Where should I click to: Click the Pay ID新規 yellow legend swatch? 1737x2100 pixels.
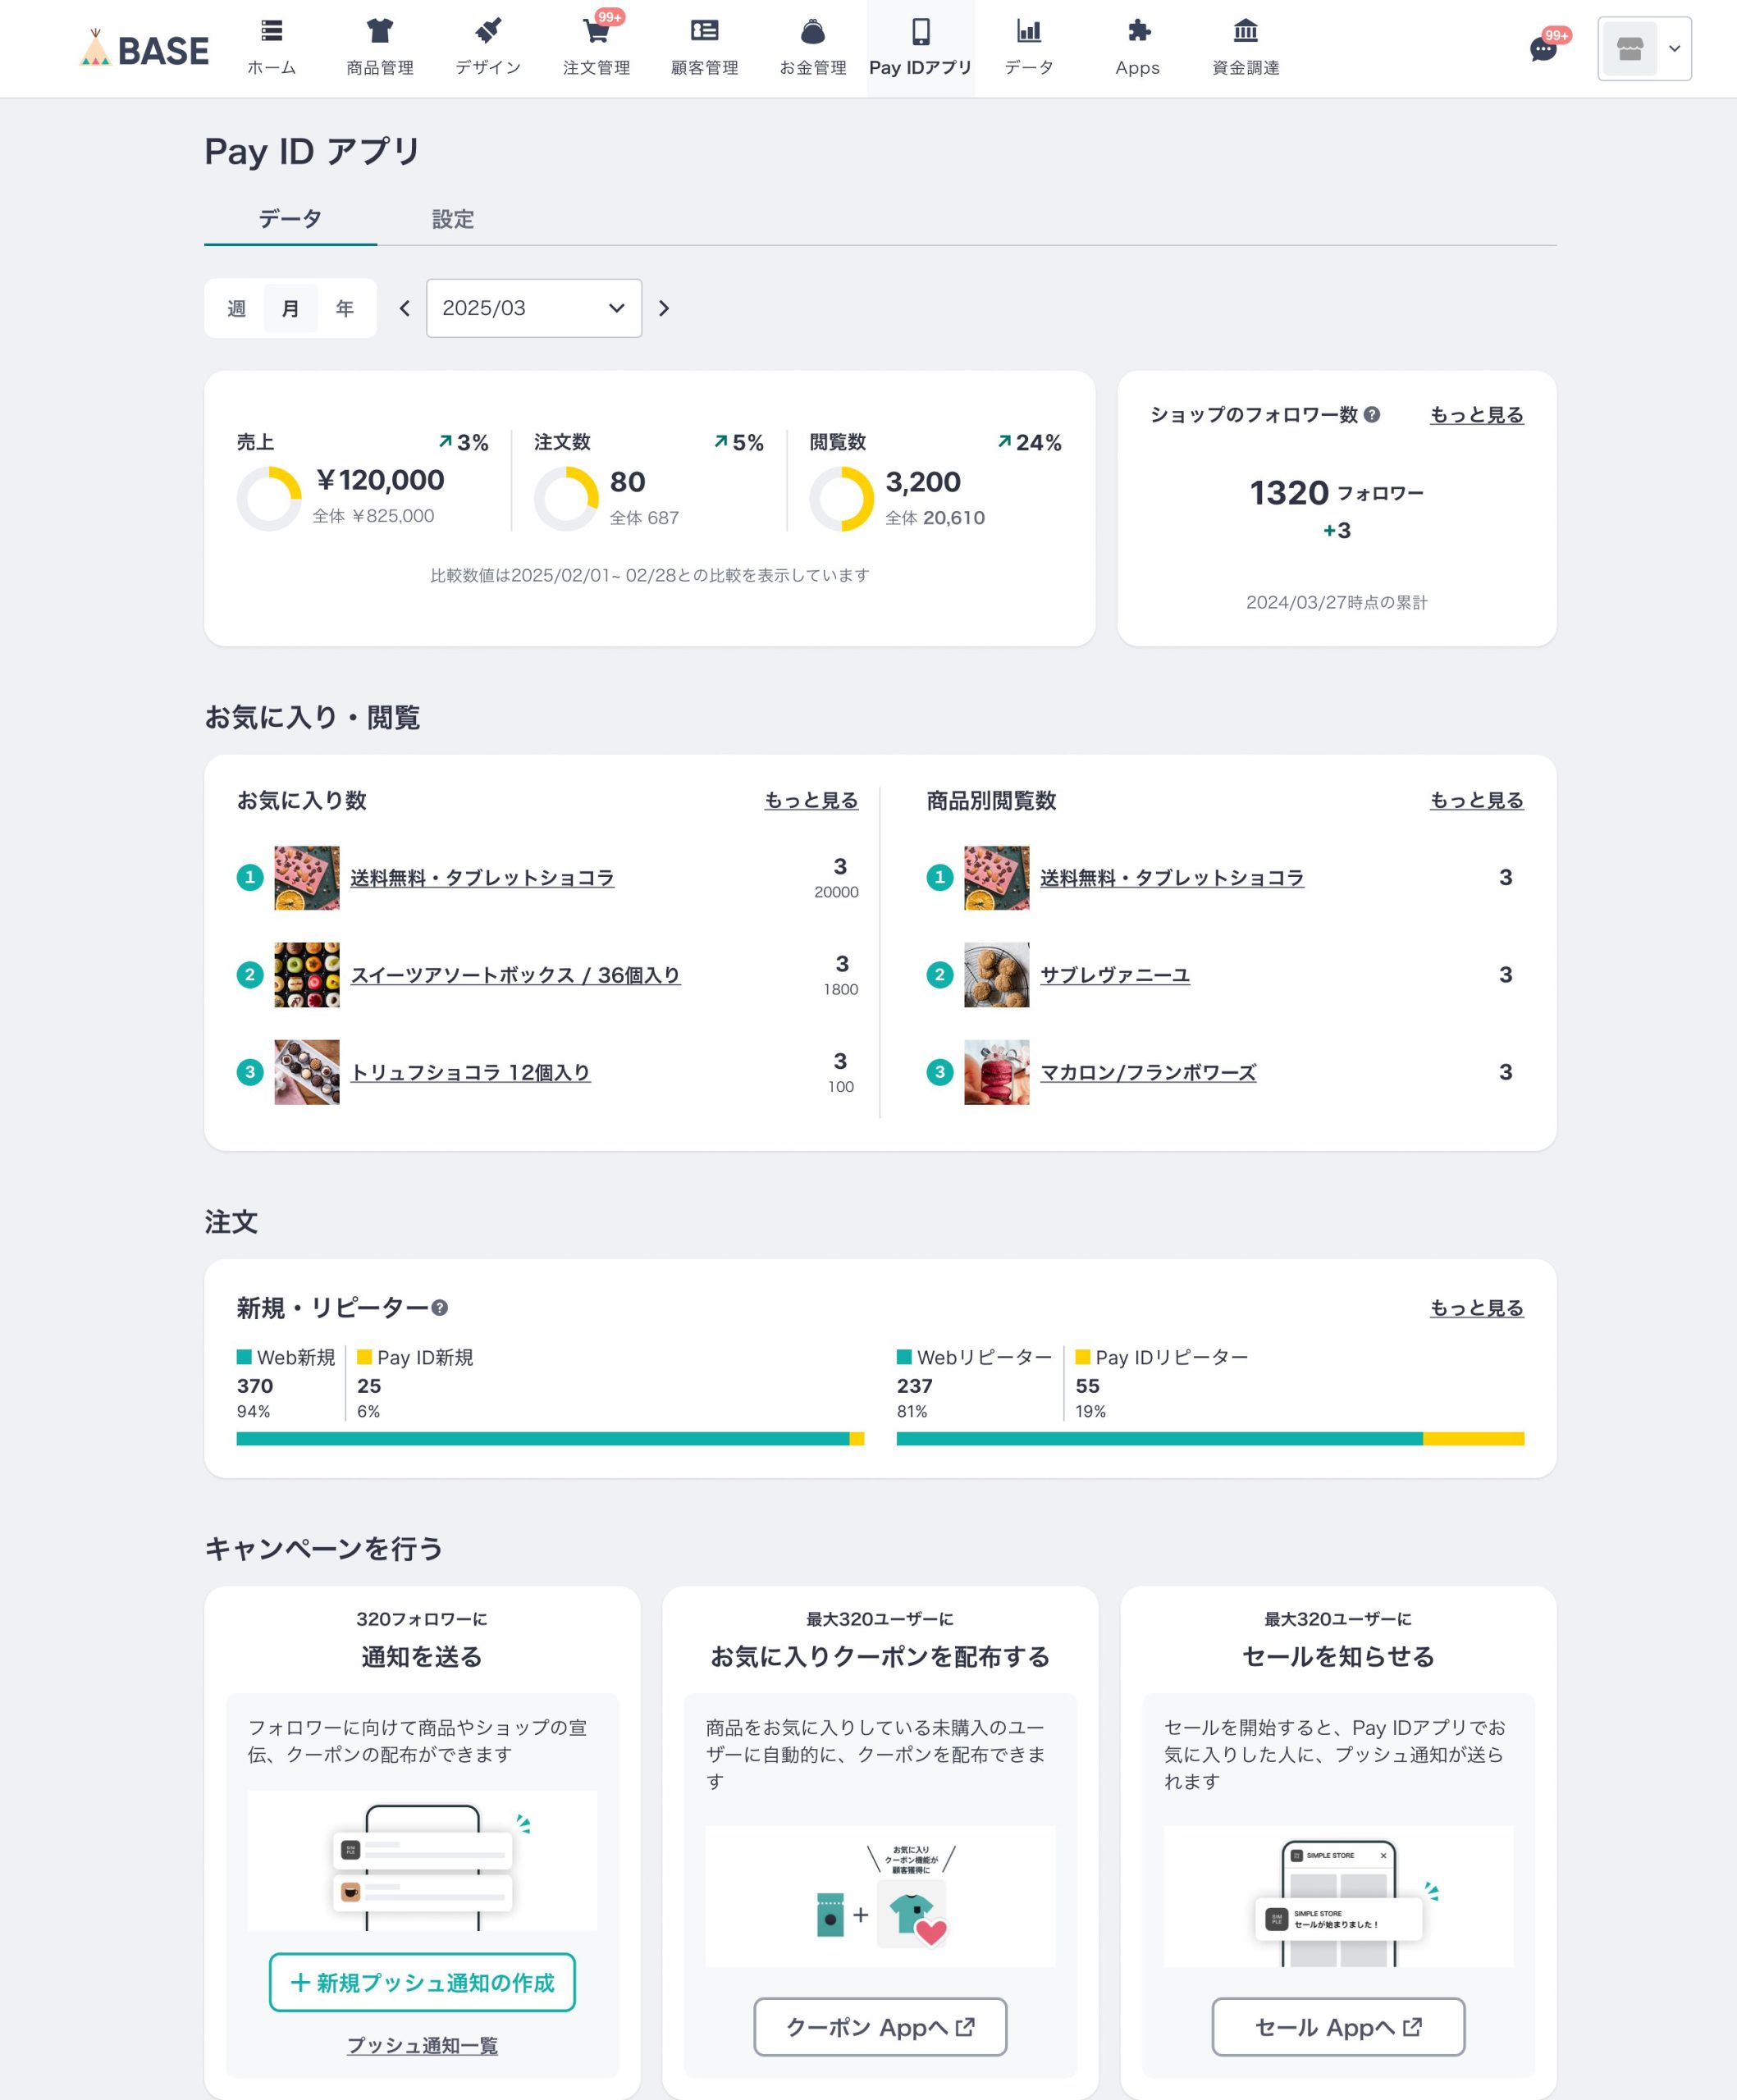(364, 1357)
